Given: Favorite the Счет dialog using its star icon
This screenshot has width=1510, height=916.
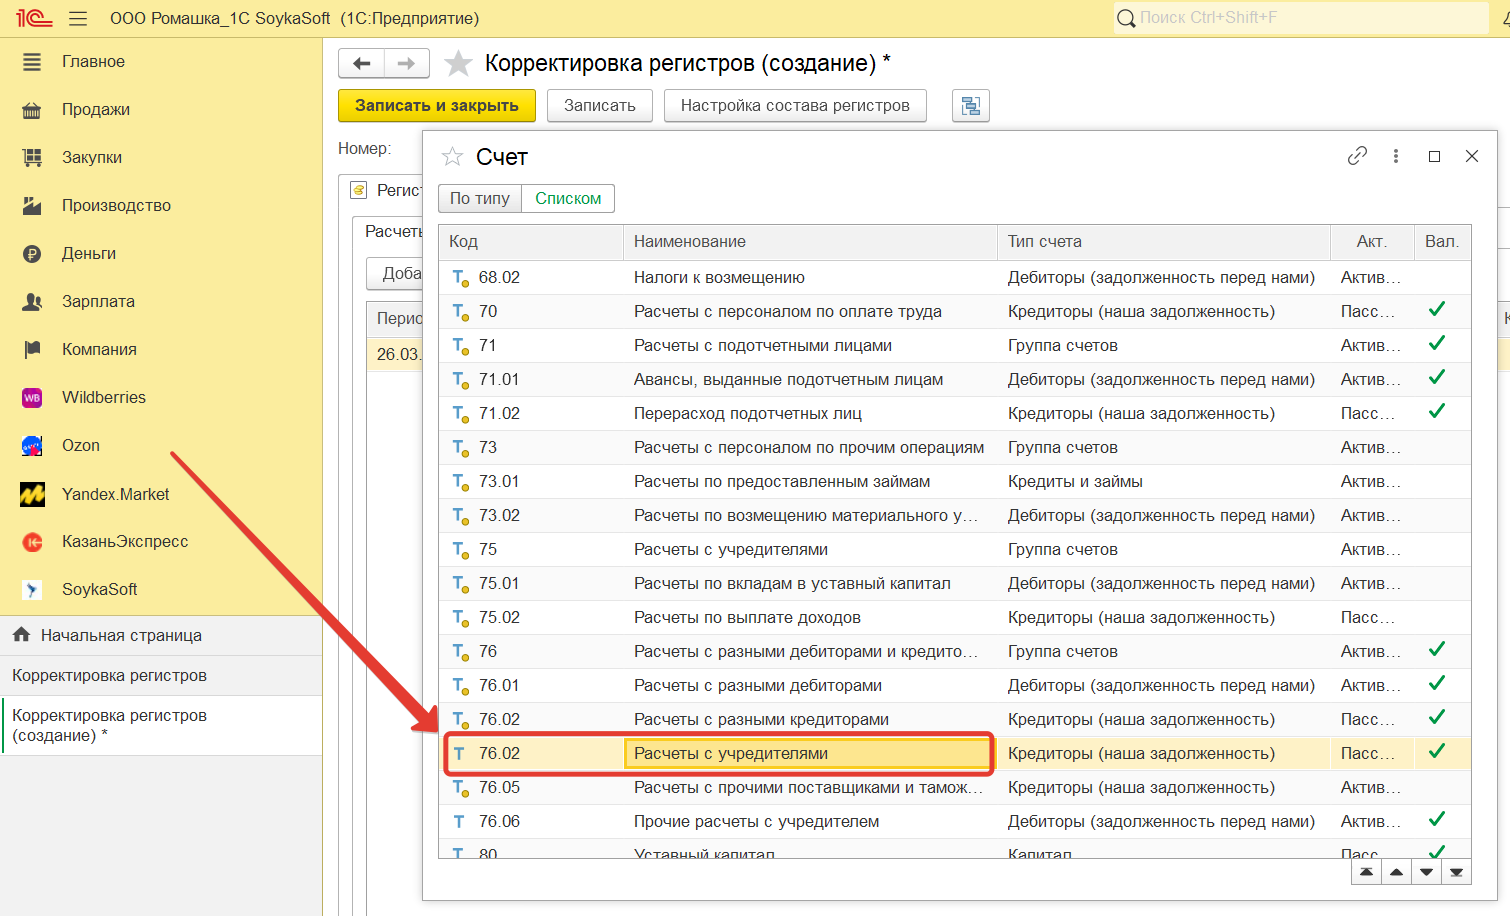Looking at the screenshot, I should click(x=453, y=157).
